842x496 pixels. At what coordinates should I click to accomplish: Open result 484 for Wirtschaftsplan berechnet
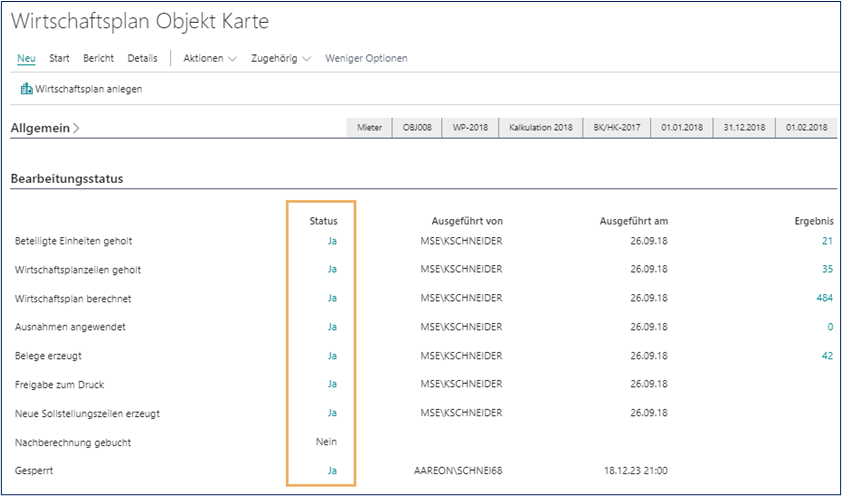tap(823, 298)
